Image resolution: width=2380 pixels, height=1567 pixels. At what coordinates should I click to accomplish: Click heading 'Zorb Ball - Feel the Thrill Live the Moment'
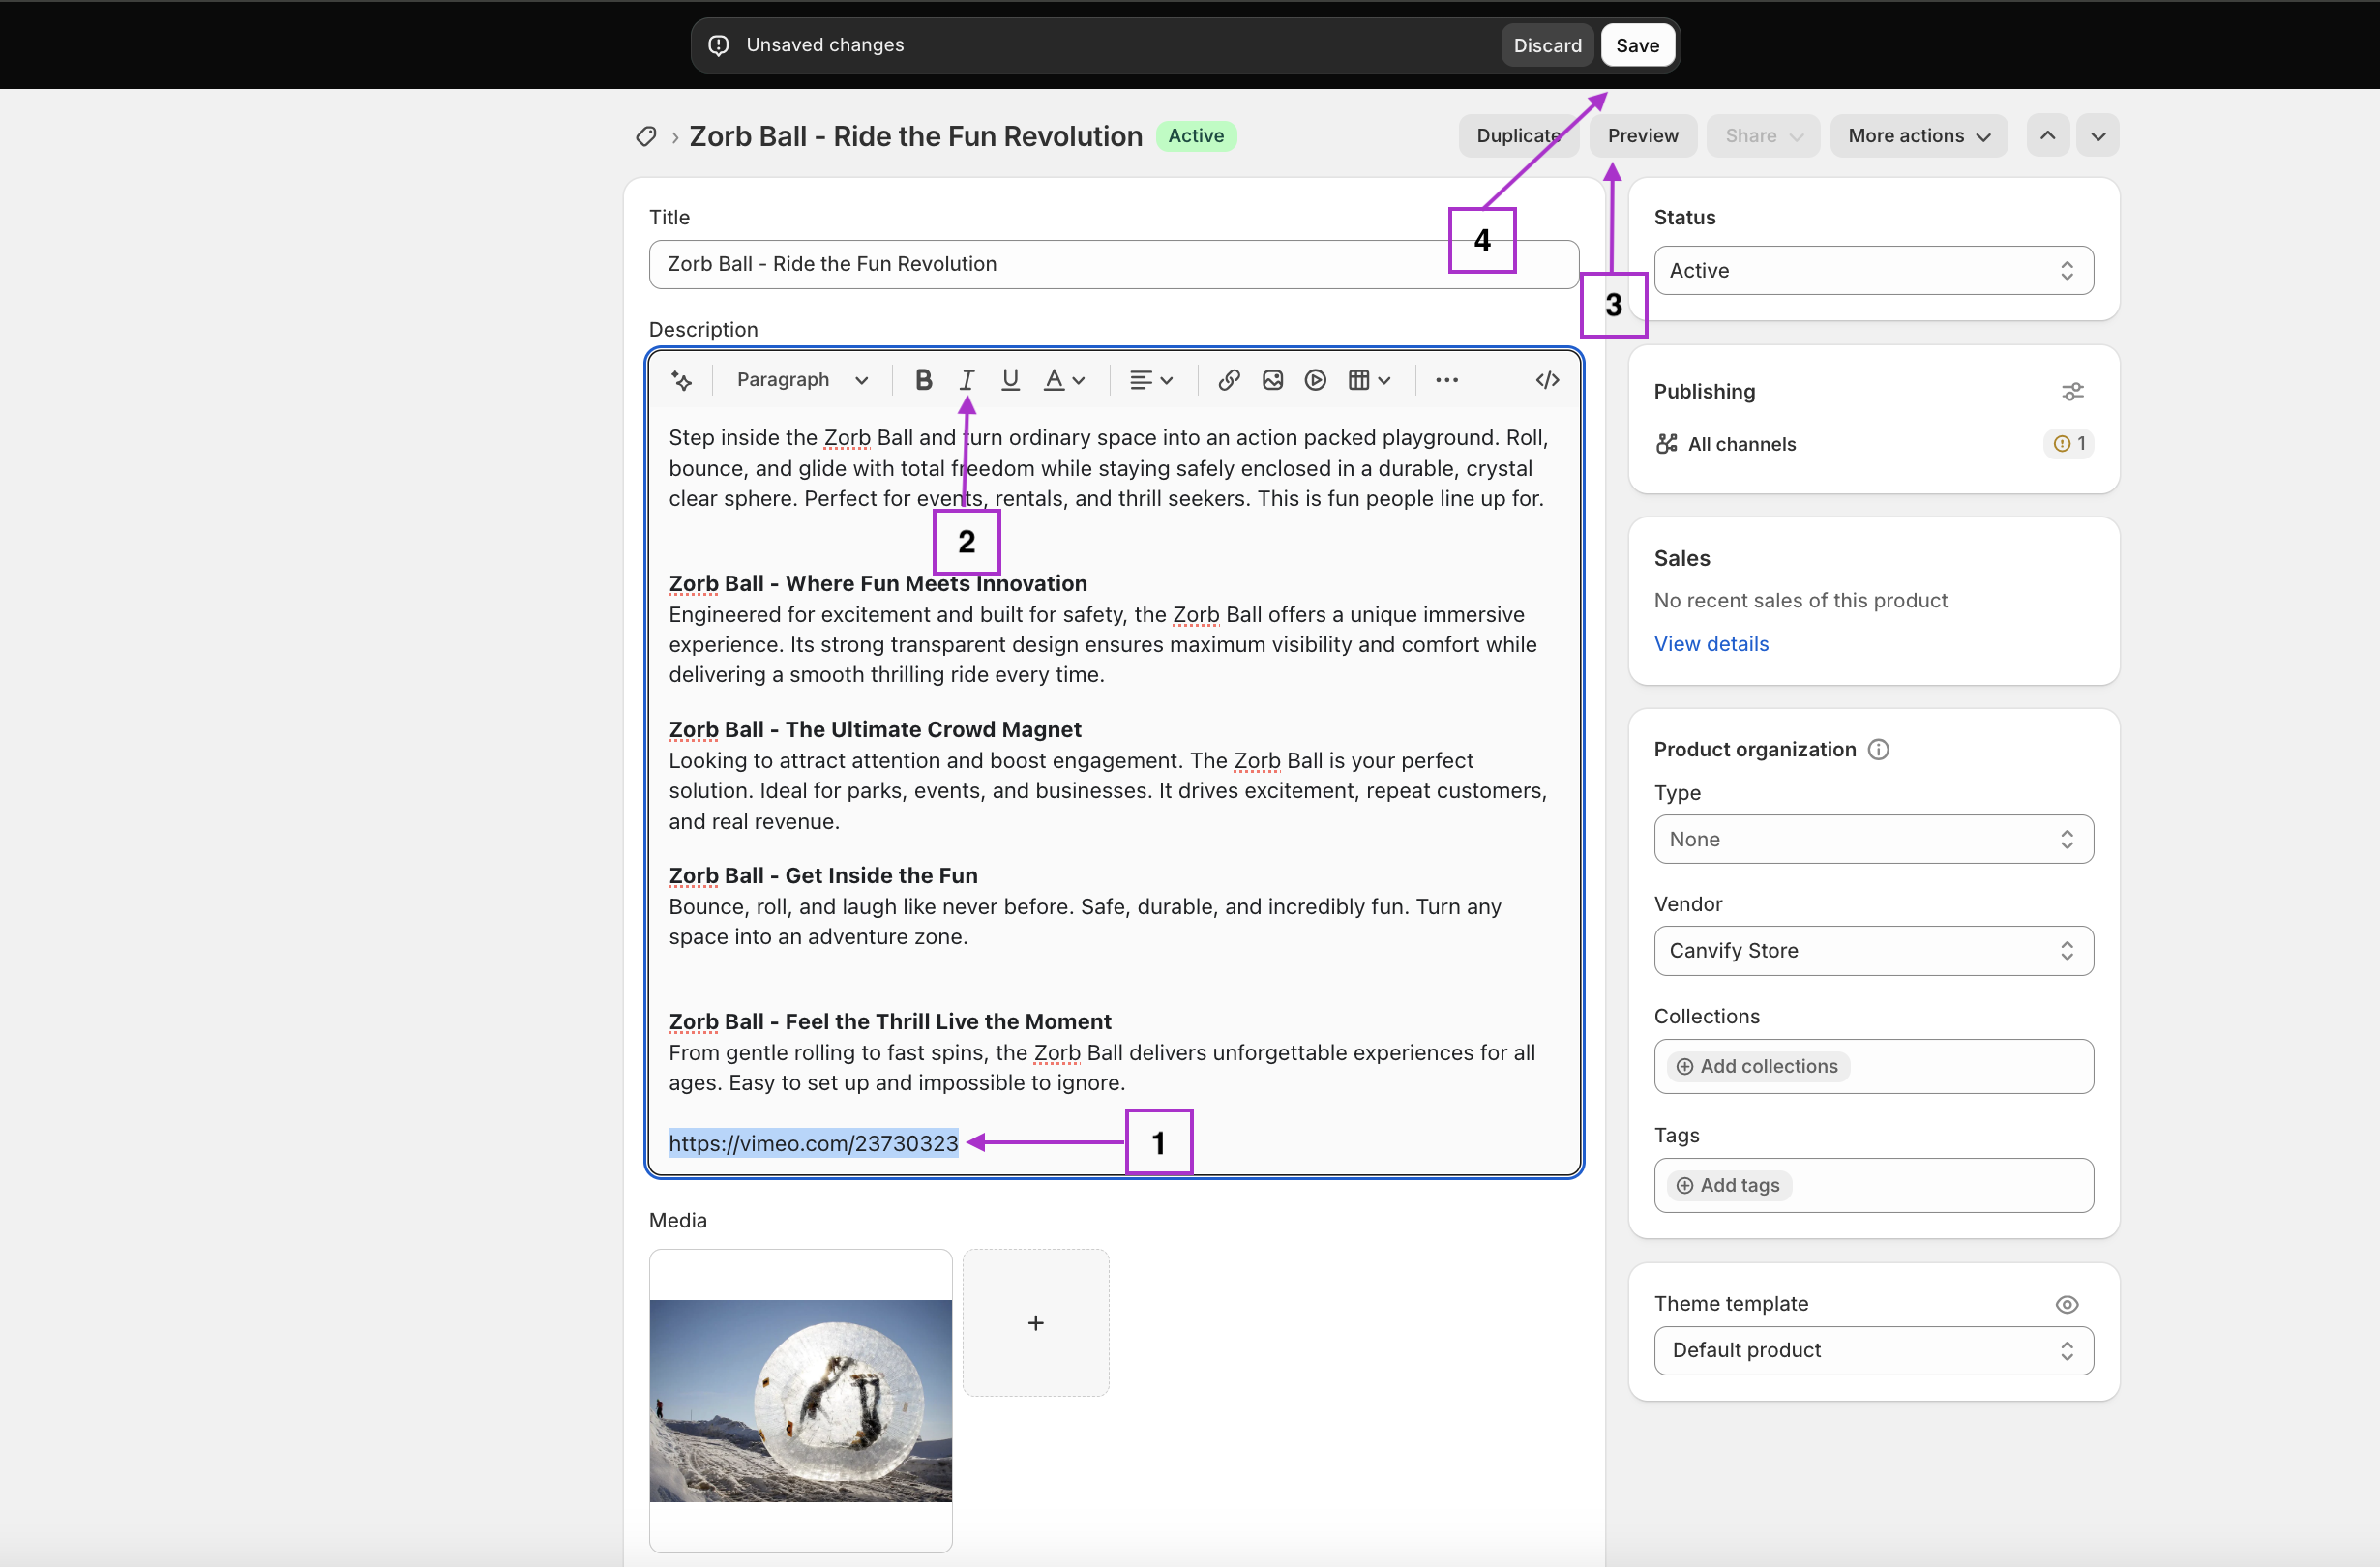pyautogui.click(x=890, y=1022)
